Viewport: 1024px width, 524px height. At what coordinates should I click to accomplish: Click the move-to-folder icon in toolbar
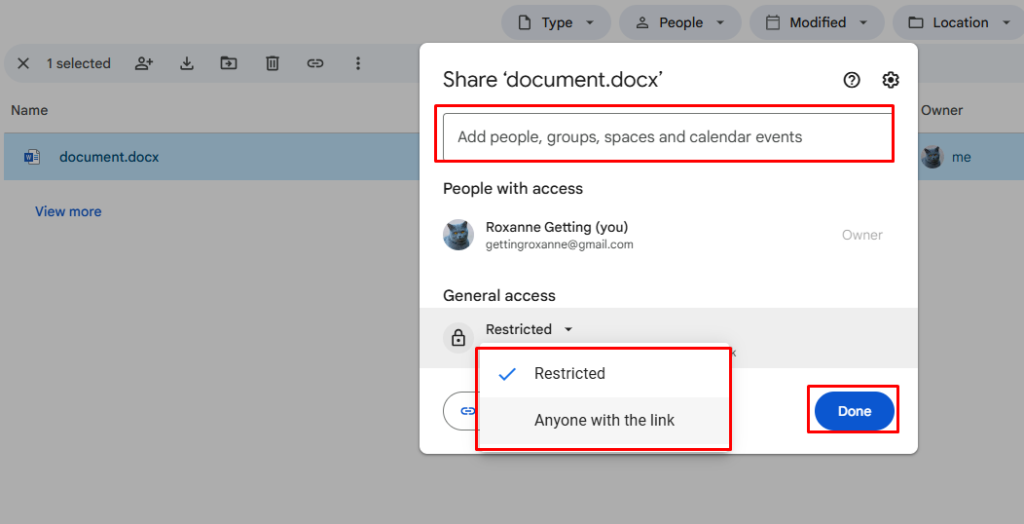(x=229, y=63)
